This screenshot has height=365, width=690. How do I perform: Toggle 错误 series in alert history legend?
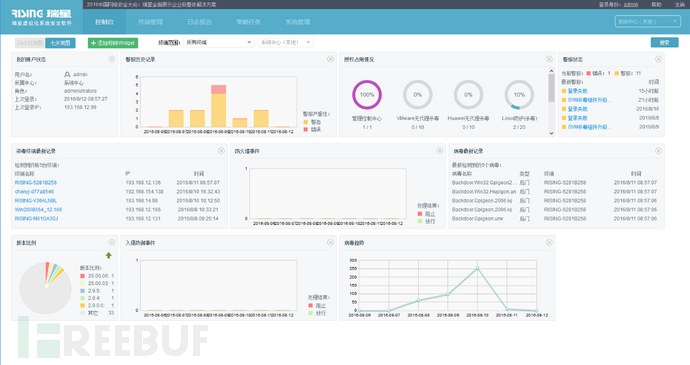pyautogui.click(x=312, y=129)
